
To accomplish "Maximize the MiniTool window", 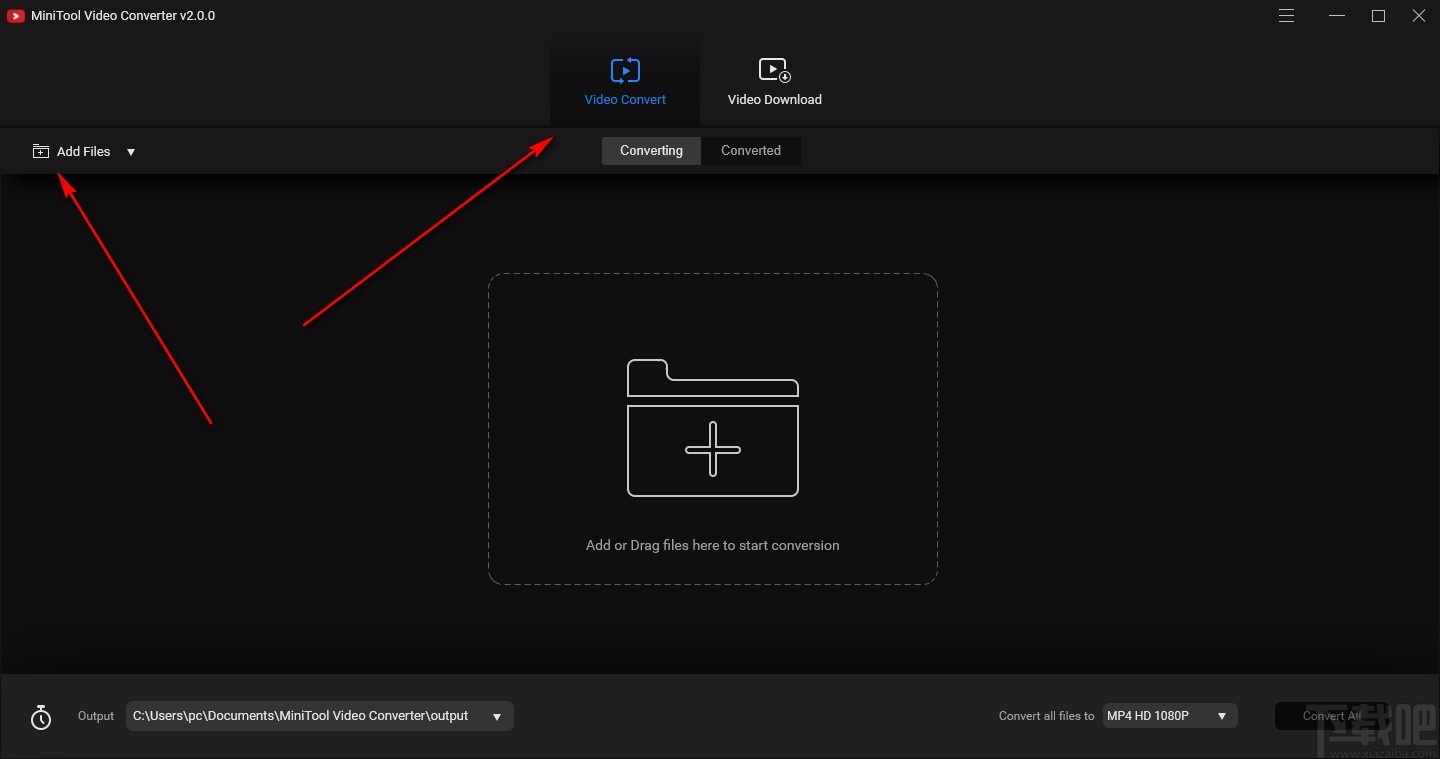I will click(1379, 16).
